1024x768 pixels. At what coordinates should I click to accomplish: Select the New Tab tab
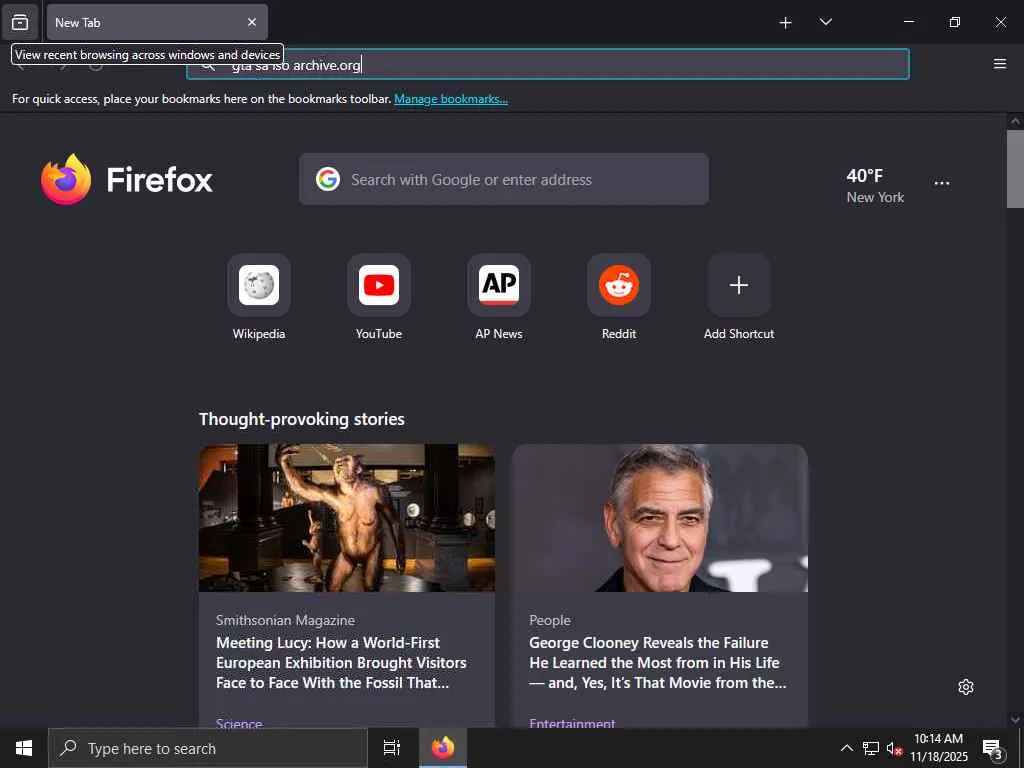click(157, 22)
